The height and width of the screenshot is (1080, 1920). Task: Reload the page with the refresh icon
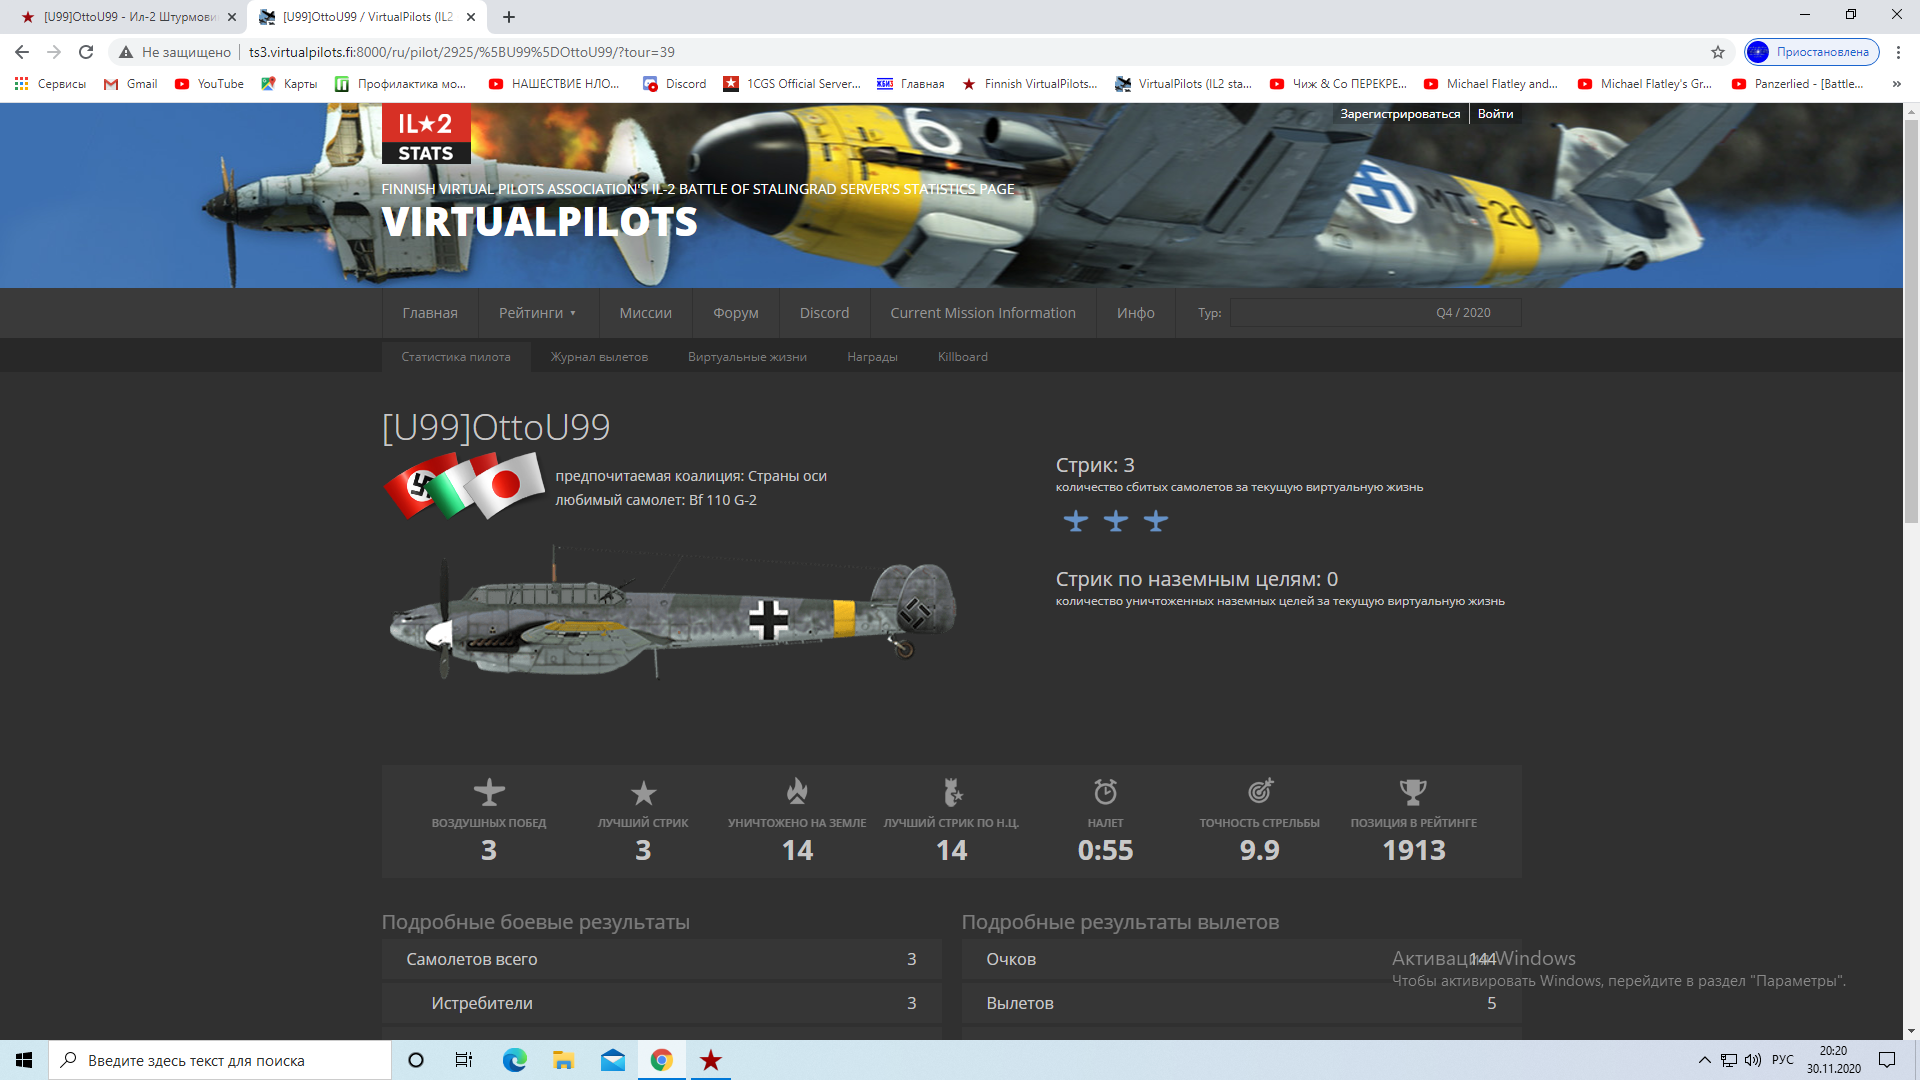(86, 52)
